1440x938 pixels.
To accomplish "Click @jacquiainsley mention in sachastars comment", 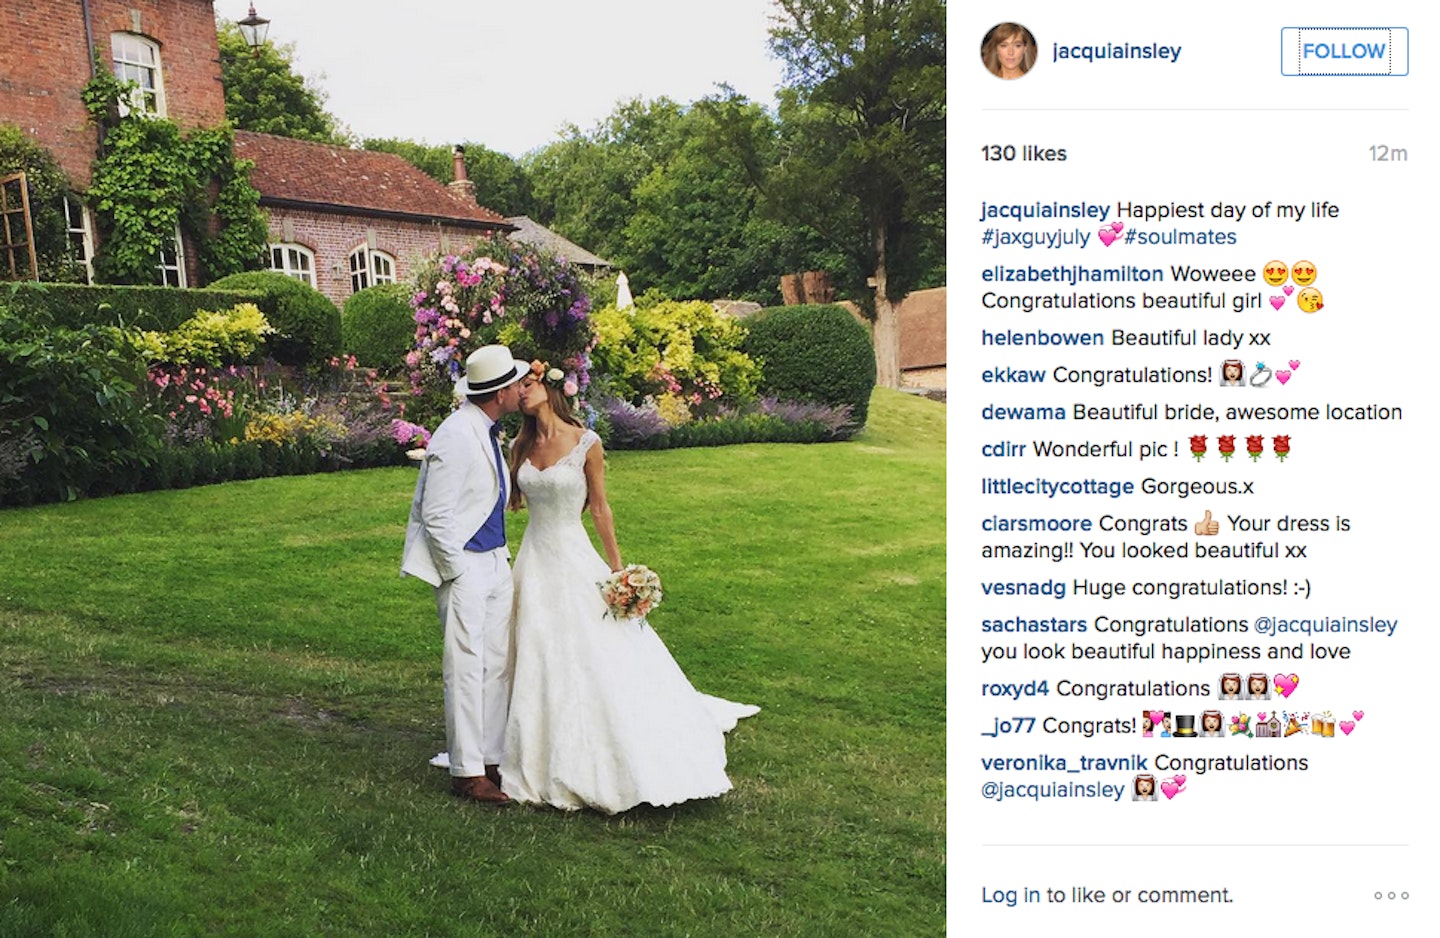I will [x=1325, y=624].
